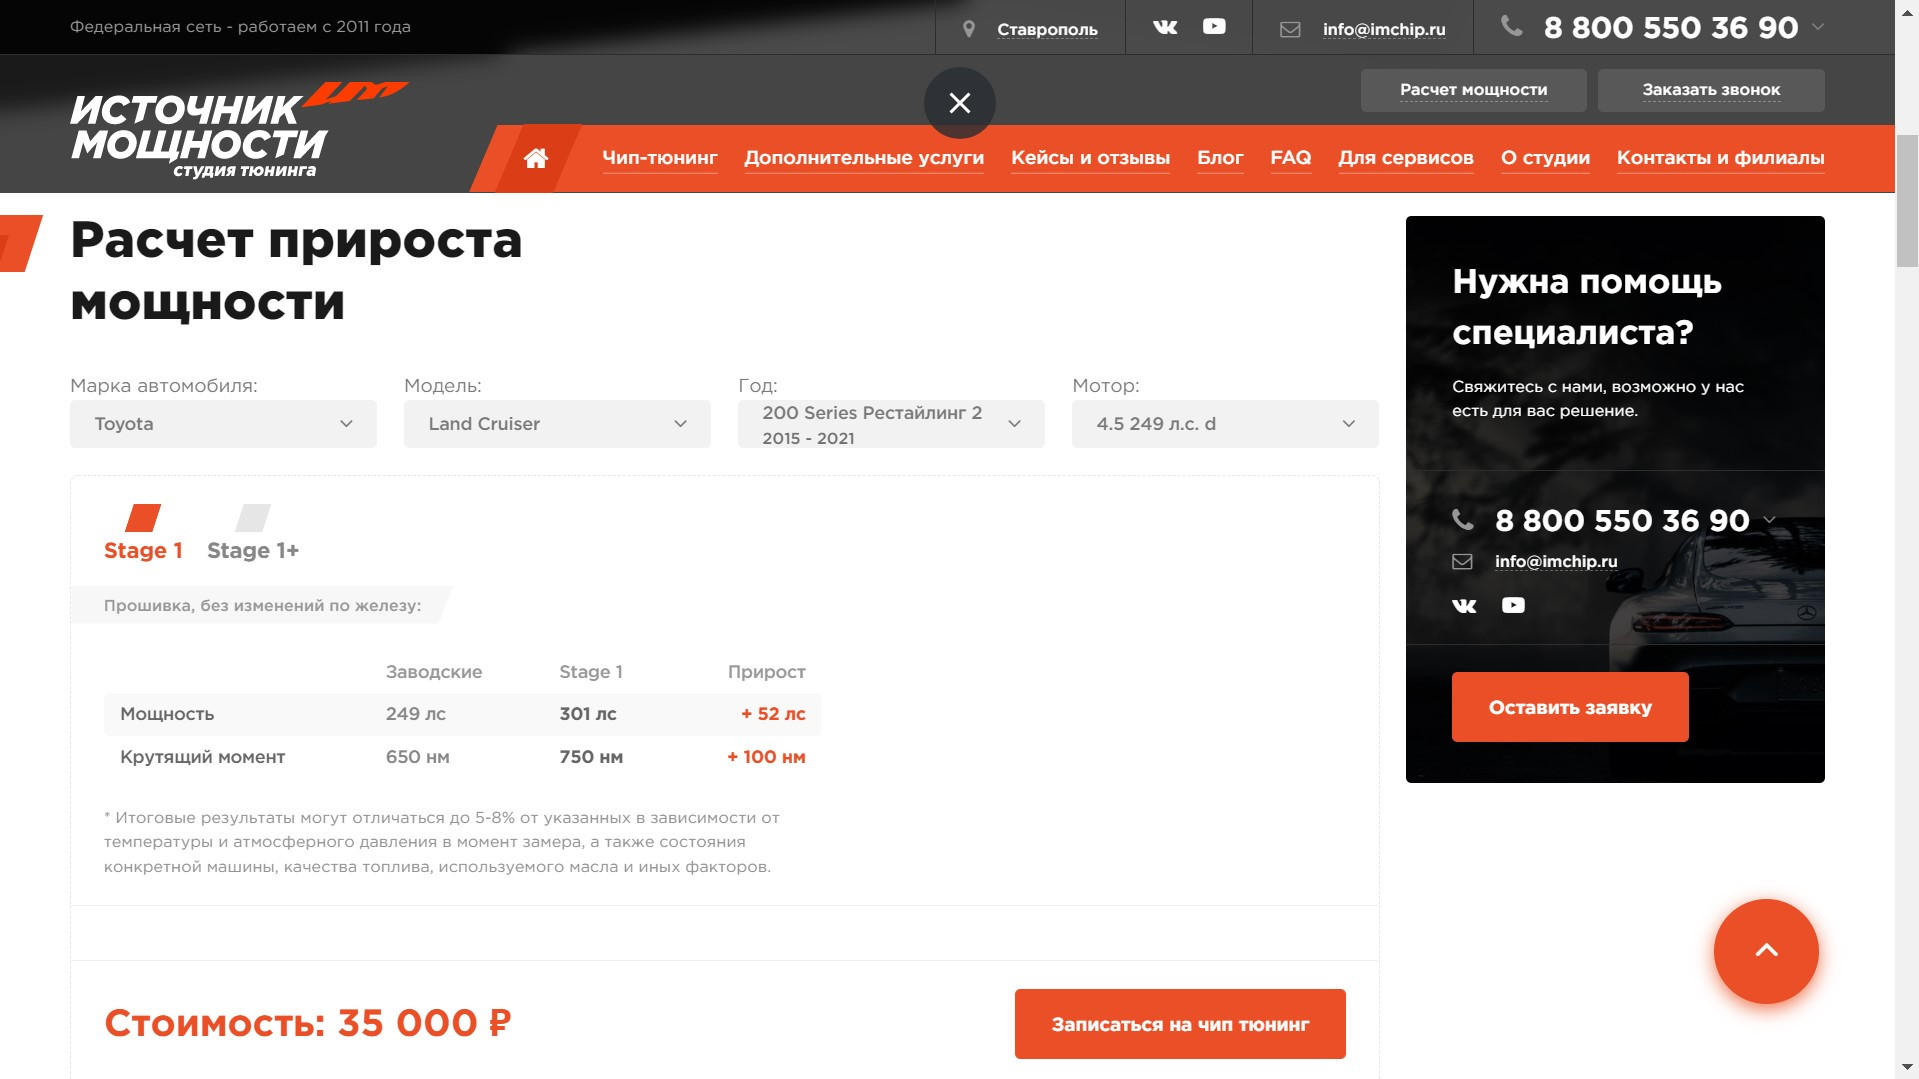
Task: Click the home icon in navigation bar
Action: [x=536, y=158]
